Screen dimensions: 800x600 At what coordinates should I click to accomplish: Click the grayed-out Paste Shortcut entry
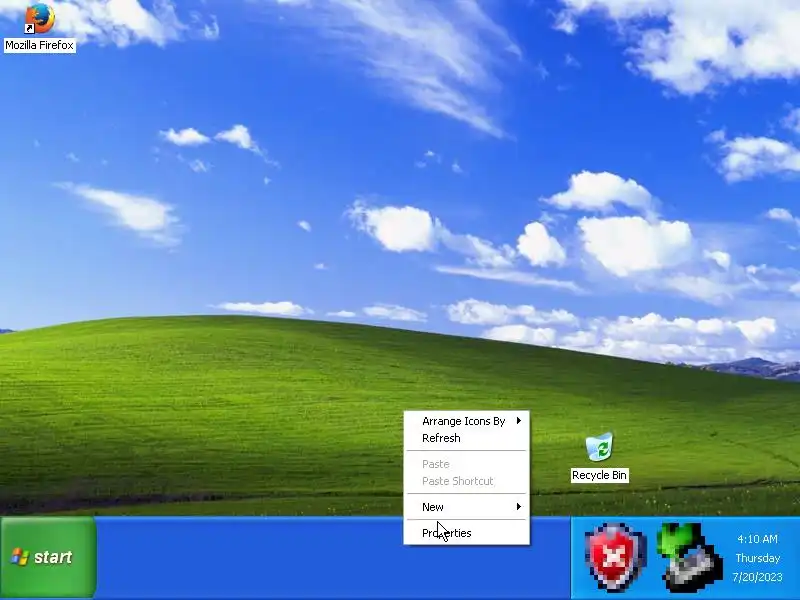466,481
